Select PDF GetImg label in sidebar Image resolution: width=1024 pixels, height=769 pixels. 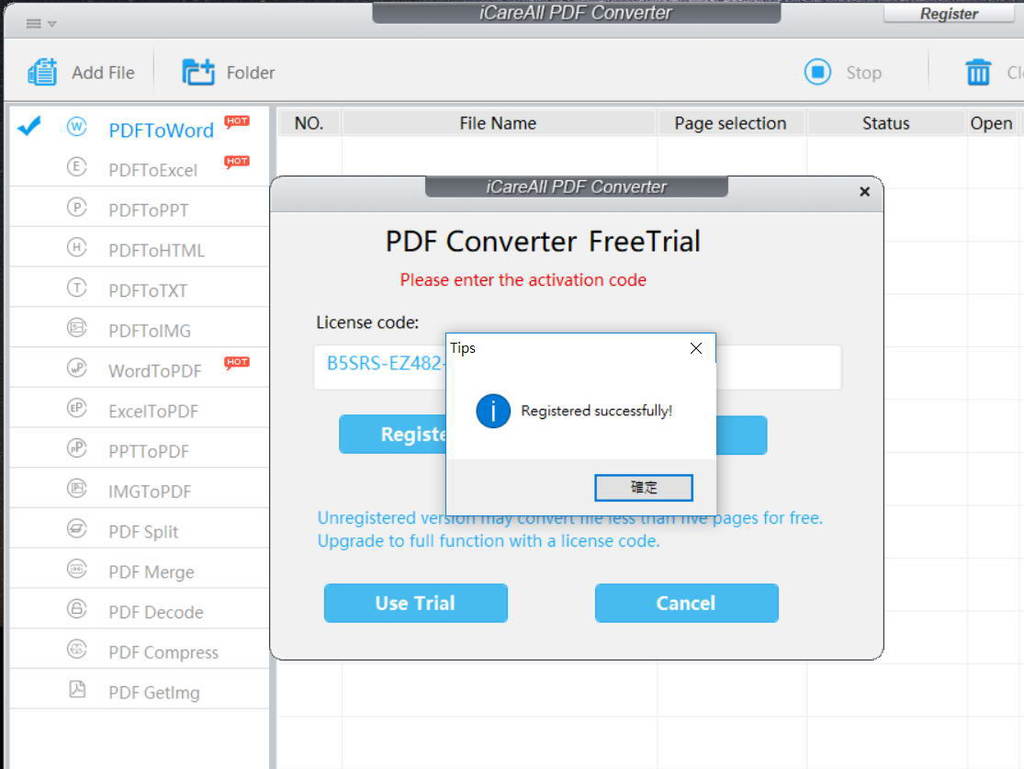(x=154, y=693)
